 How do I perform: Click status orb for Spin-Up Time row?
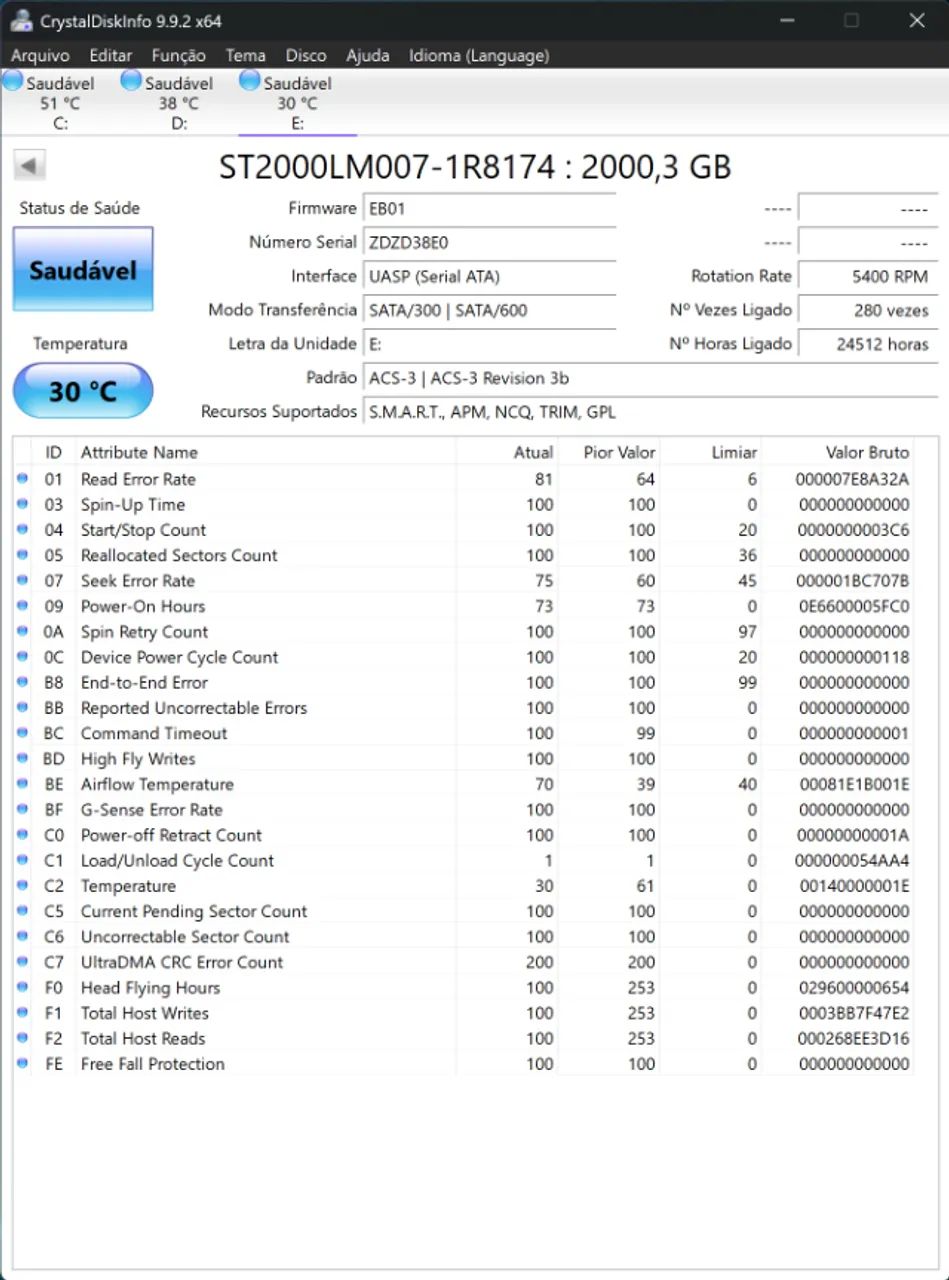[x=23, y=504]
